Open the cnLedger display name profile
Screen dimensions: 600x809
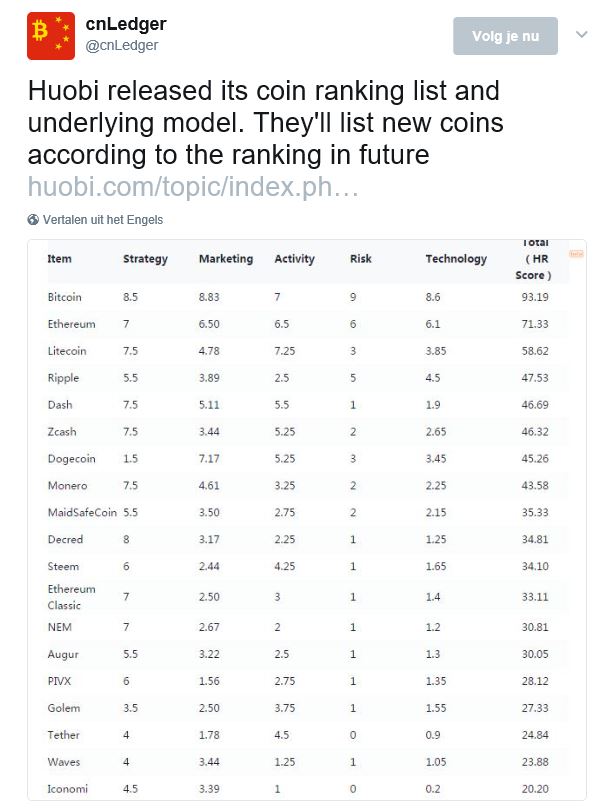126,24
